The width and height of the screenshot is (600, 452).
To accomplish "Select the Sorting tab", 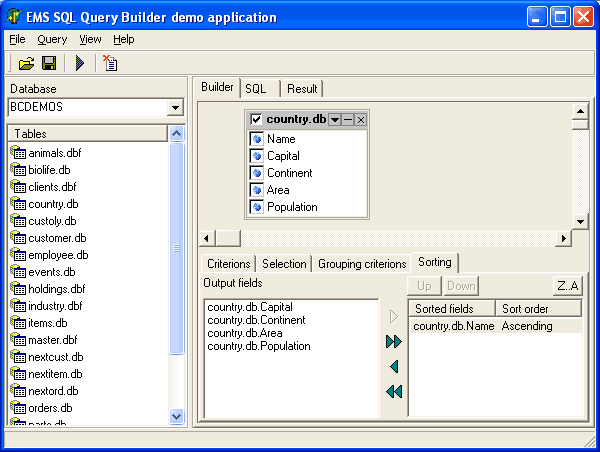I will (435, 262).
